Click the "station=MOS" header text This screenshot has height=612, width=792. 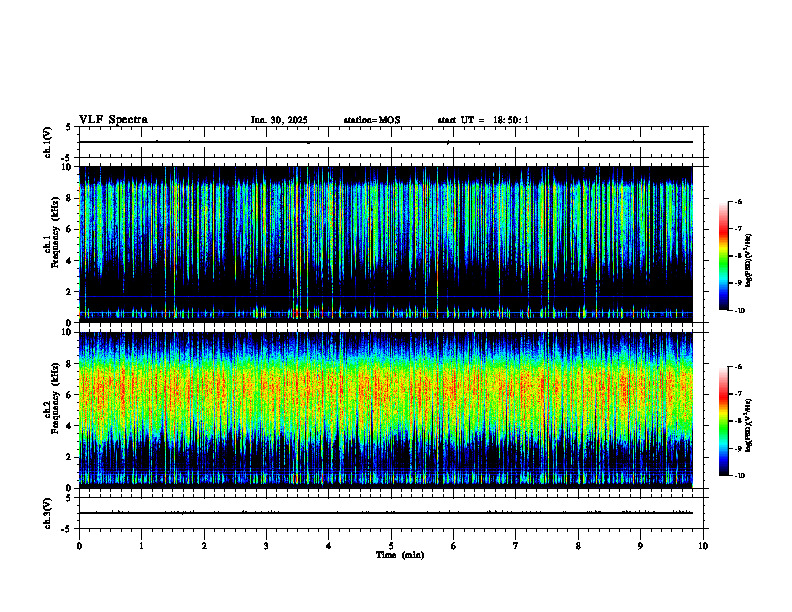coord(372,120)
